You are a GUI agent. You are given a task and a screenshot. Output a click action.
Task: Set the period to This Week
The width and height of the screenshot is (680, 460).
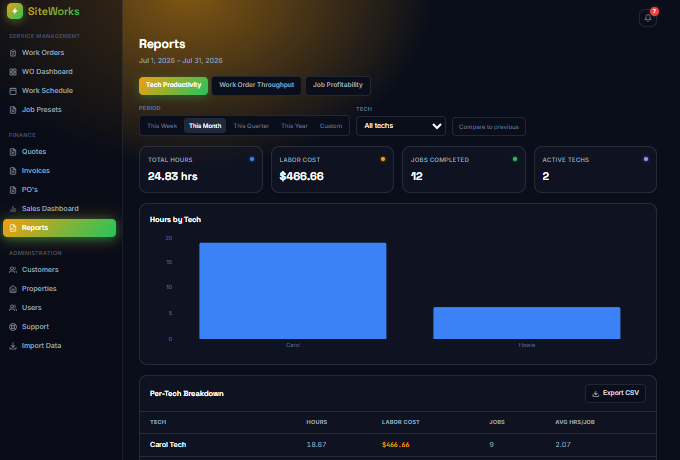tap(162, 126)
